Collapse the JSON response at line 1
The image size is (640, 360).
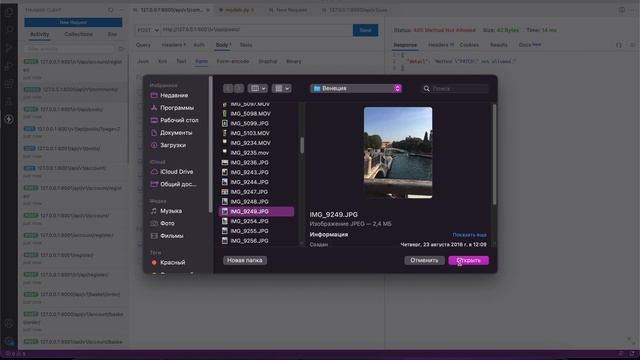coord(398,55)
